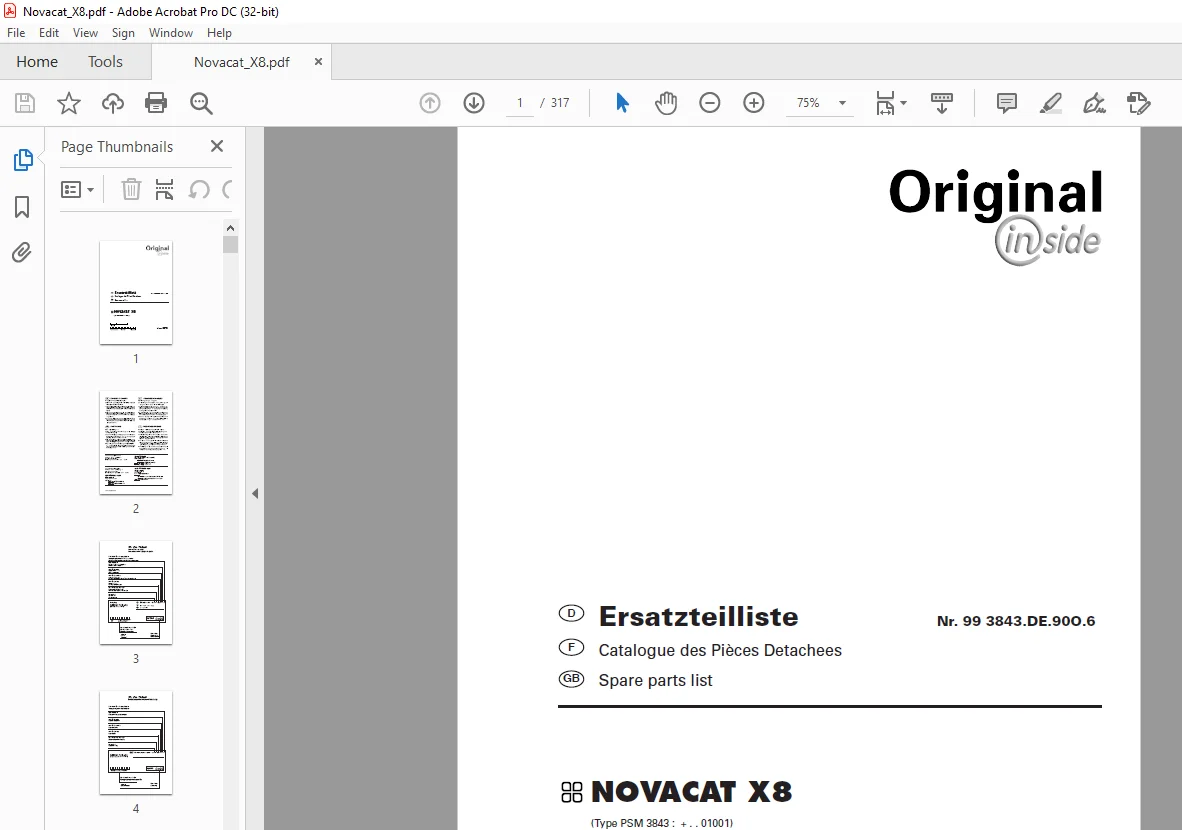Zoom in with plus icon

754,103
